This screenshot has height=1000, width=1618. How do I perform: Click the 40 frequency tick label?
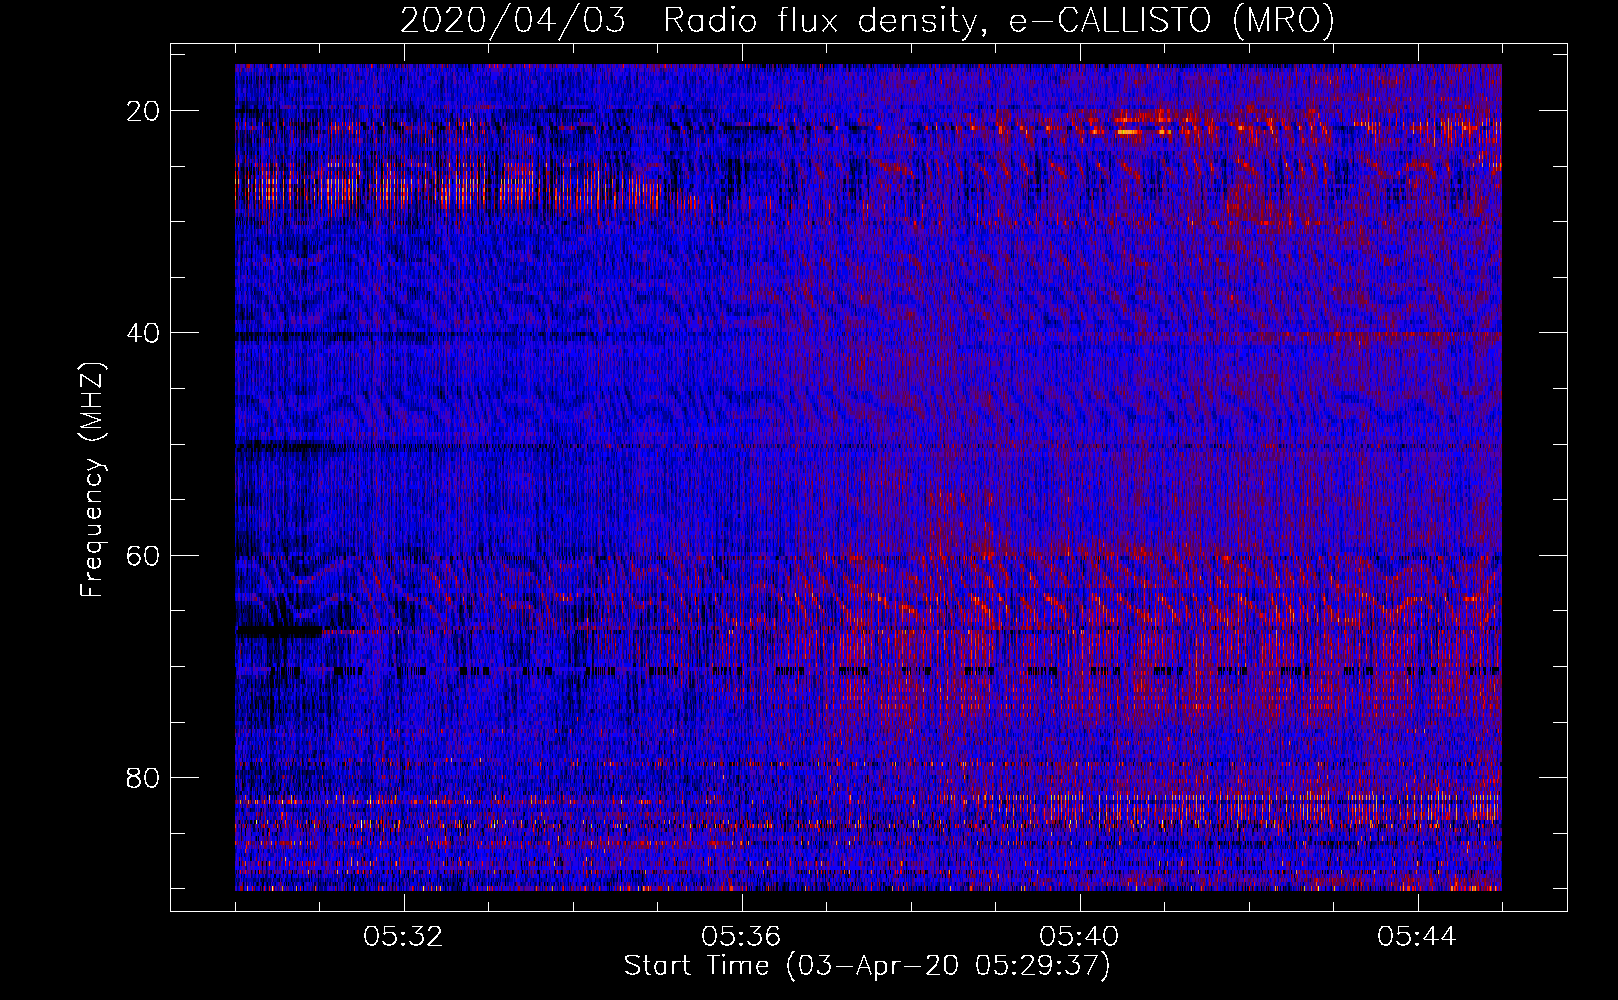[x=144, y=333]
